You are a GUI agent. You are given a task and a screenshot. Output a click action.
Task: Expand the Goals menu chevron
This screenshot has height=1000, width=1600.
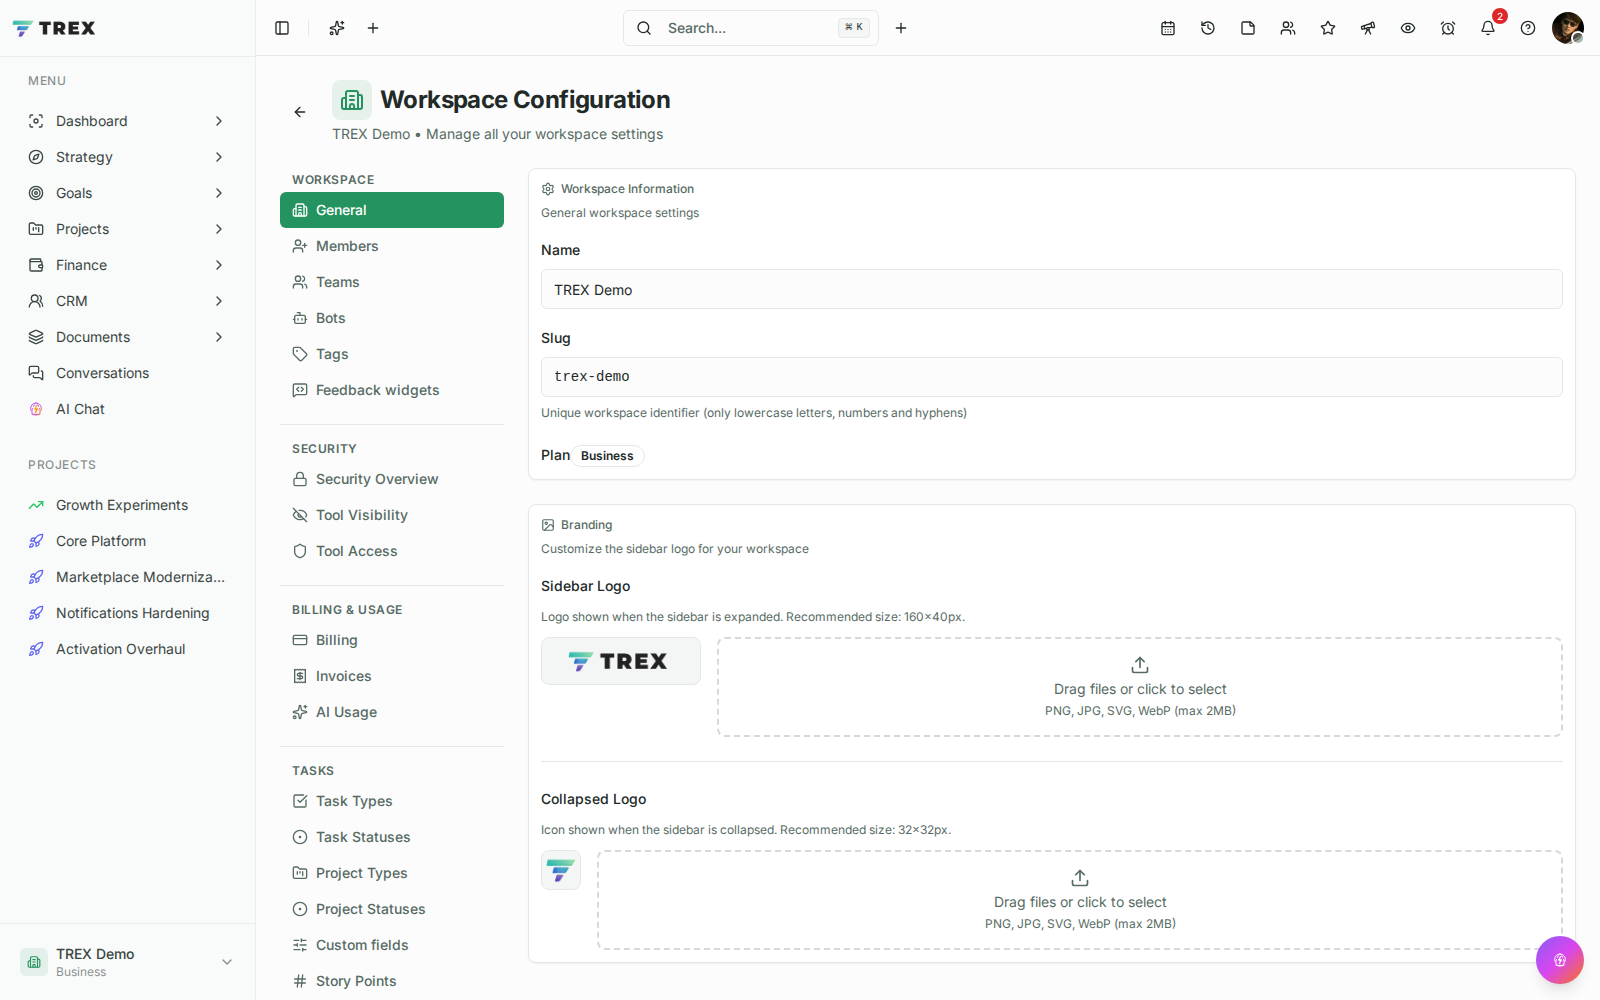(x=219, y=193)
